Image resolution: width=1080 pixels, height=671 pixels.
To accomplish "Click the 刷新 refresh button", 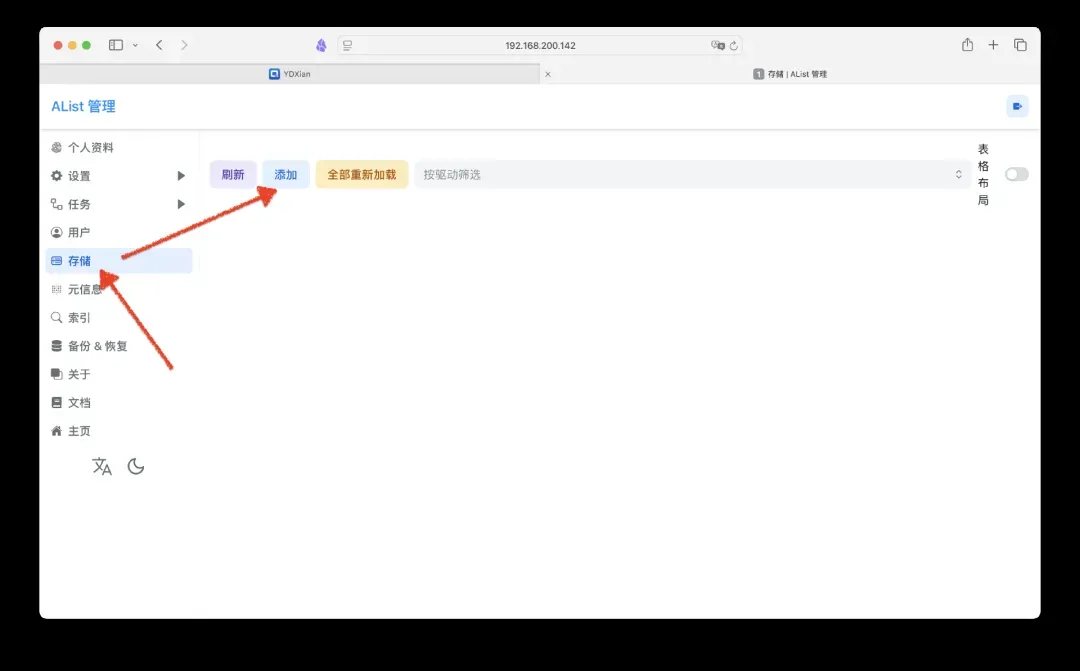I will 233,174.
